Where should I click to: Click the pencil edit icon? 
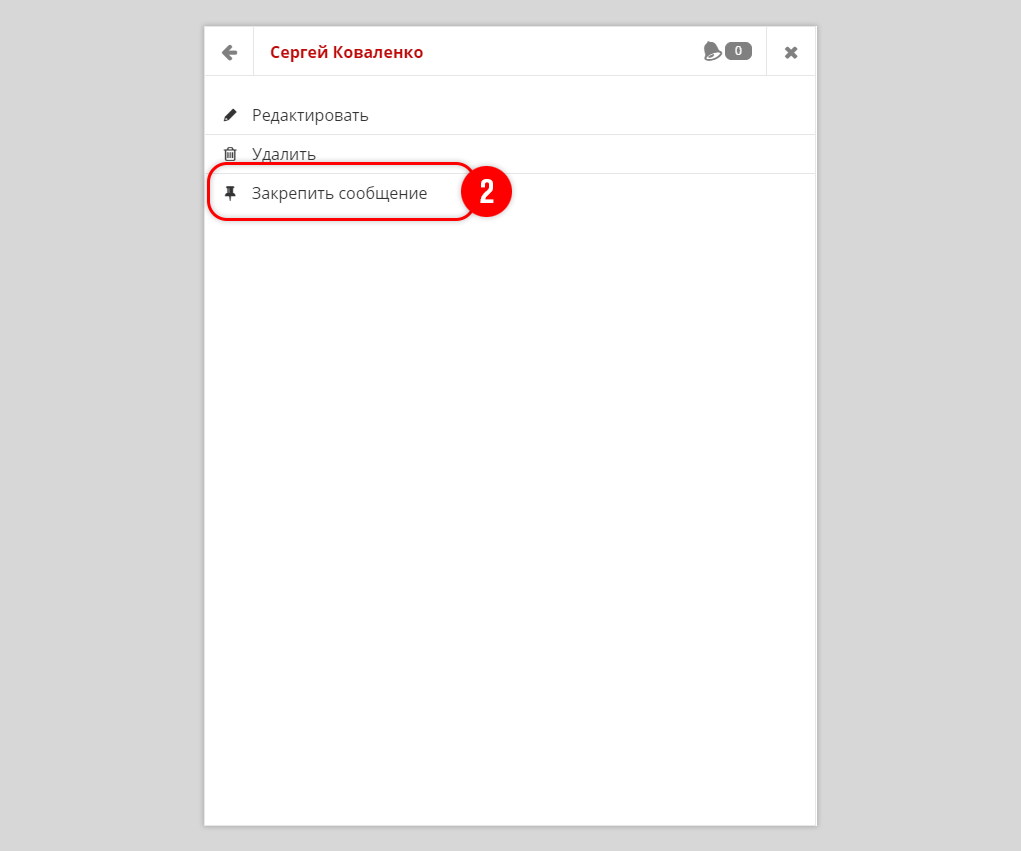[x=230, y=115]
